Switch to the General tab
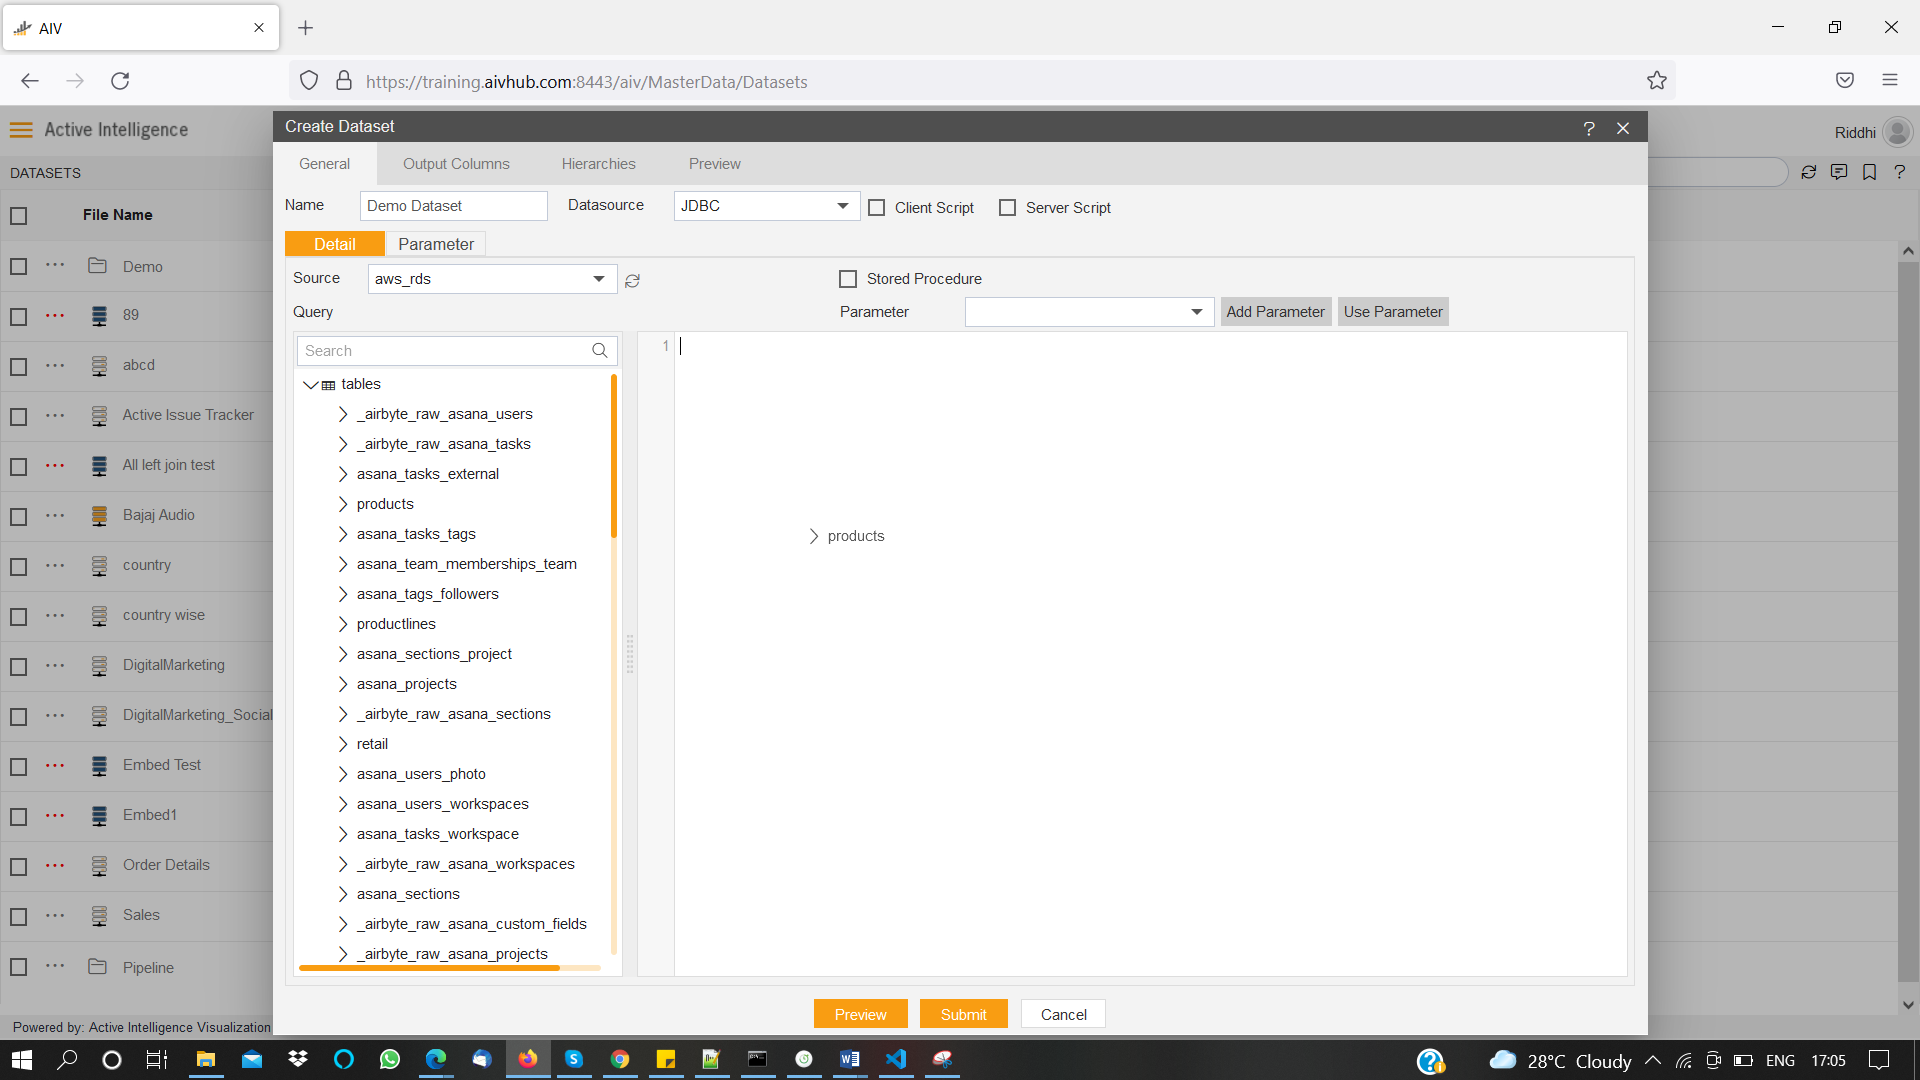This screenshot has width=1920, height=1080. coord(325,164)
